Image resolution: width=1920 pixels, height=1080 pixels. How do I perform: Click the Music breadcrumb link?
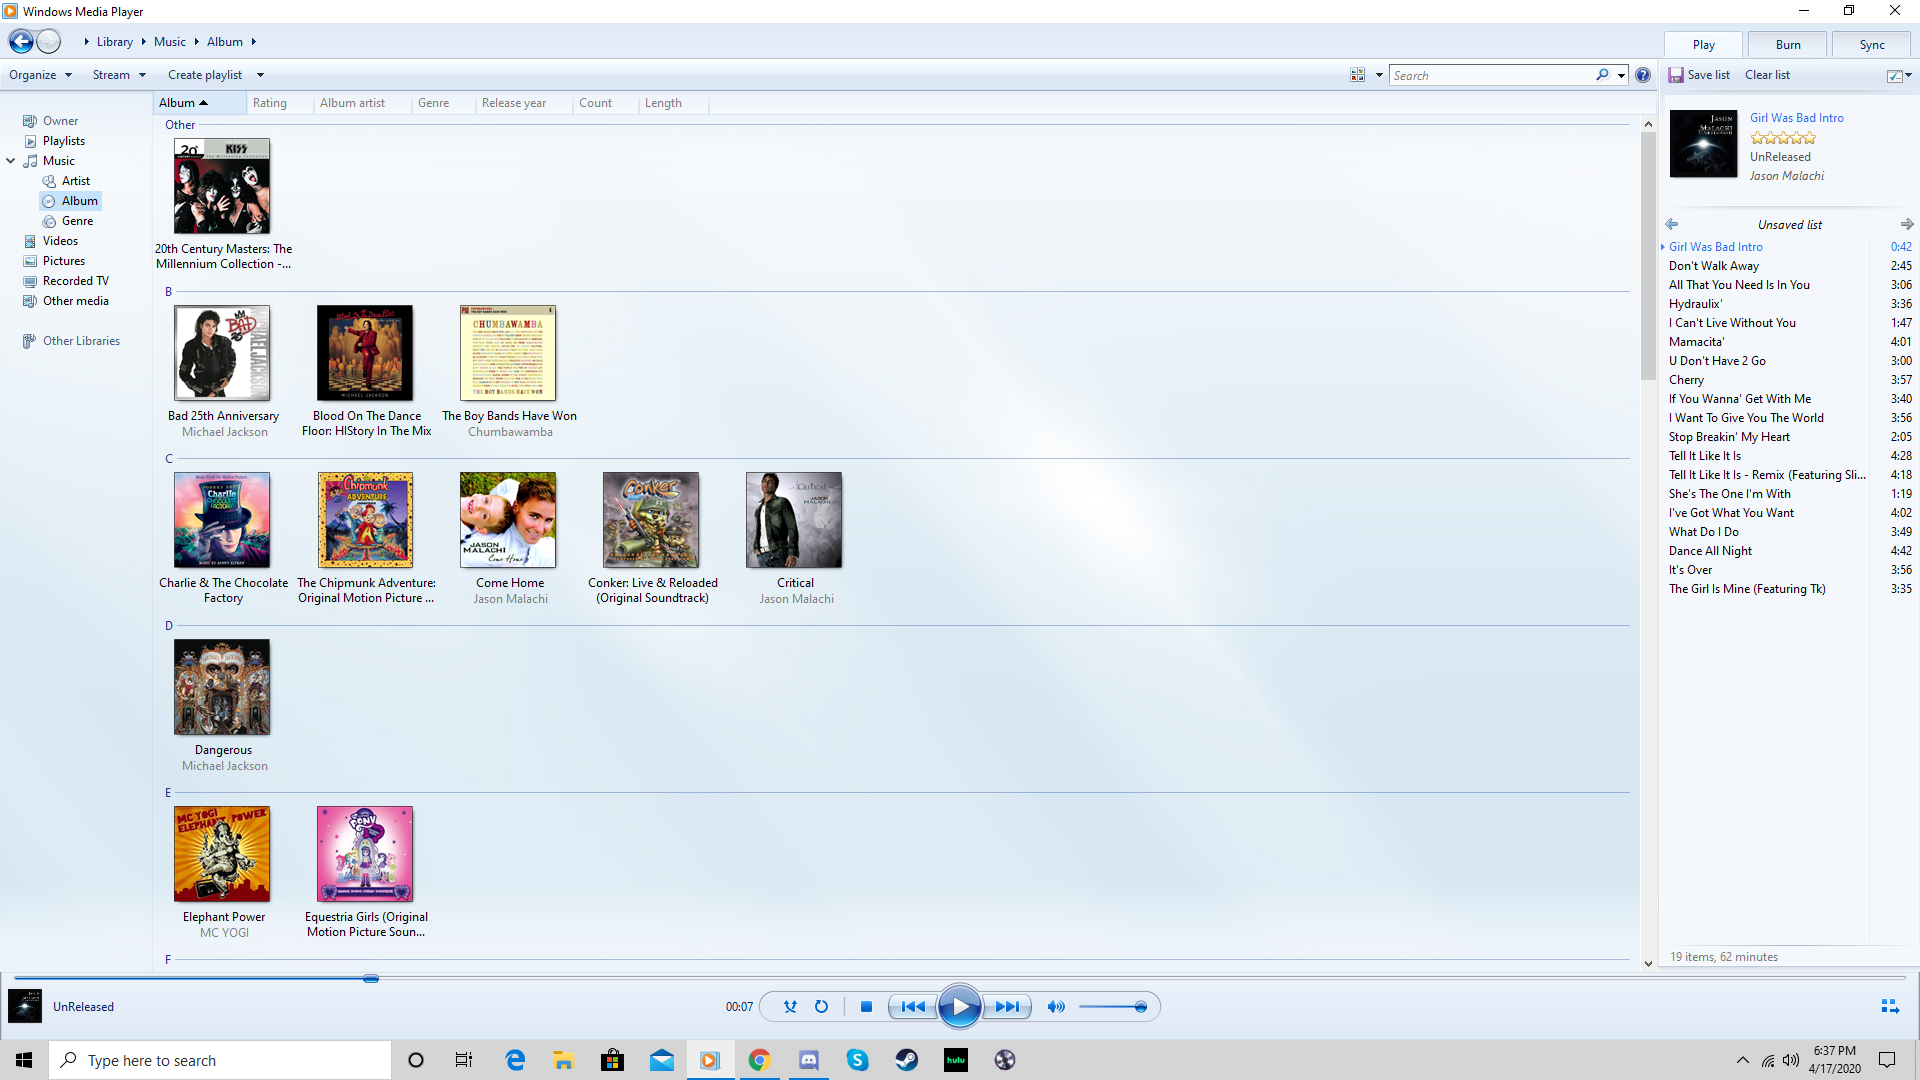(x=169, y=42)
